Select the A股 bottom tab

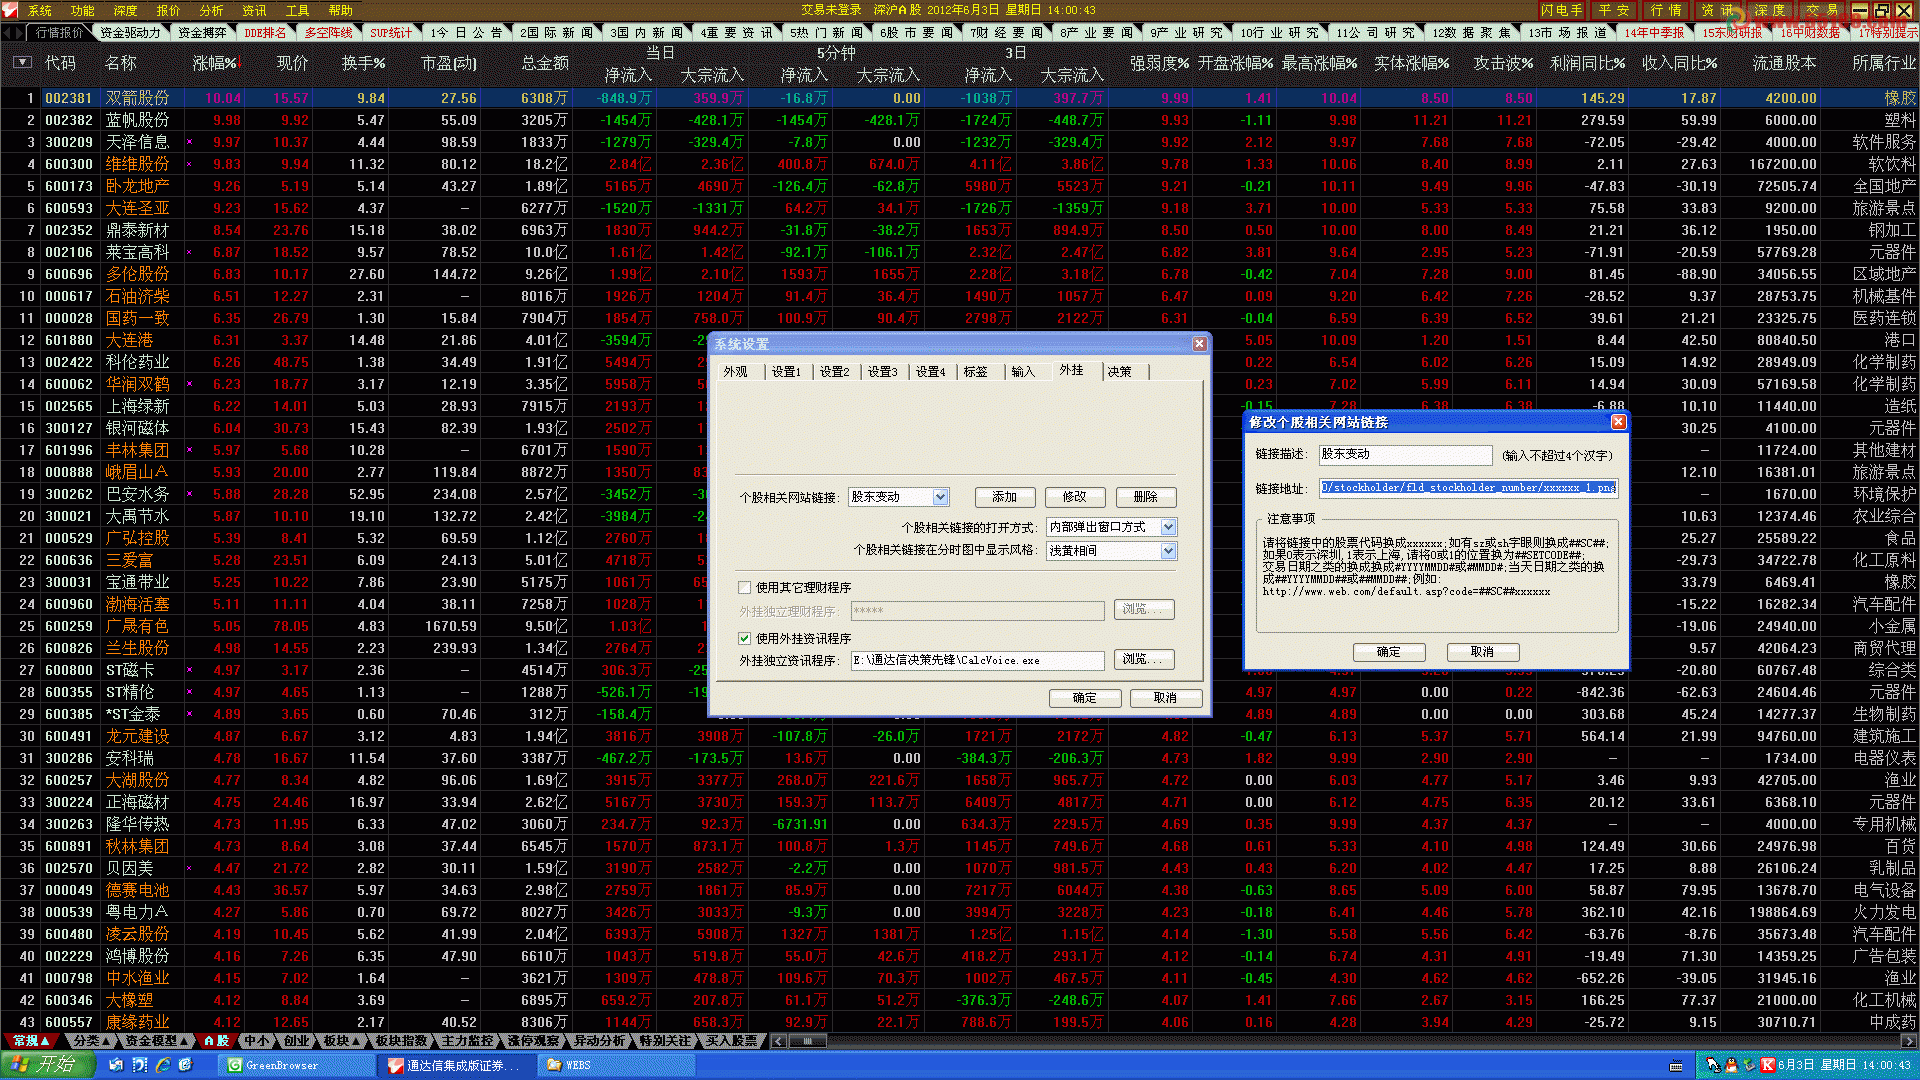(216, 1041)
